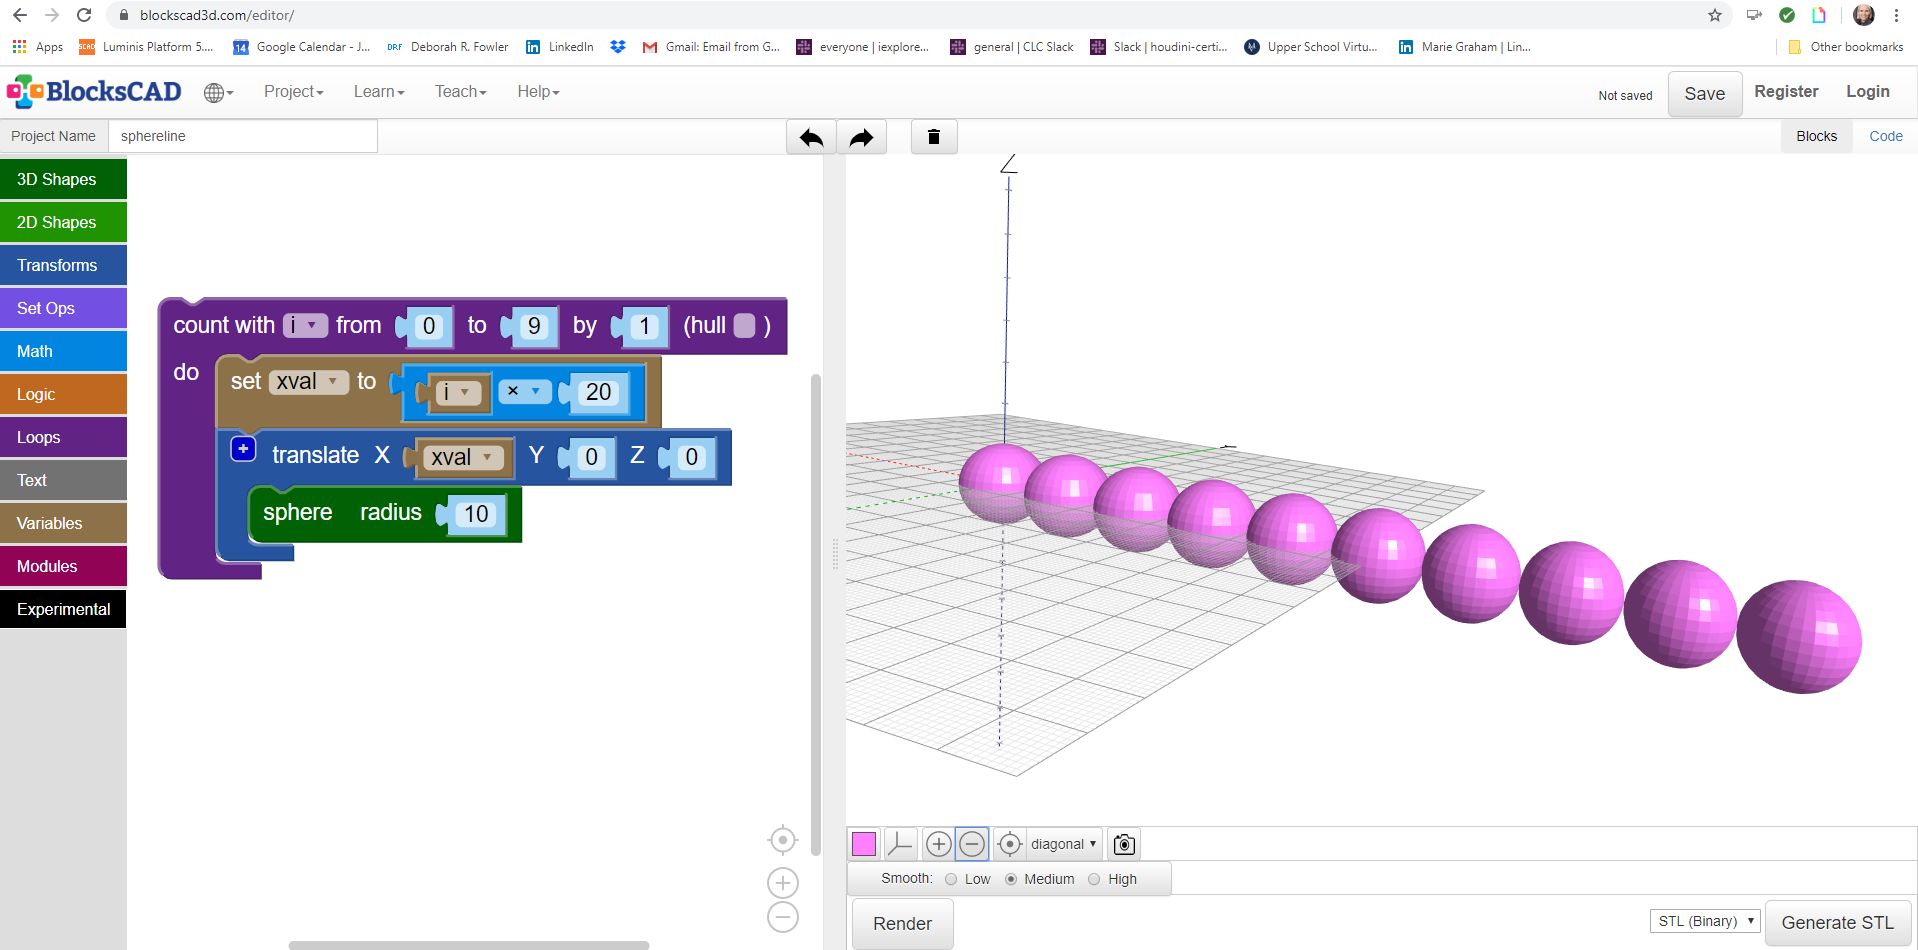Expand the language globe dropdown
The image size is (1918, 950).
(218, 92)
